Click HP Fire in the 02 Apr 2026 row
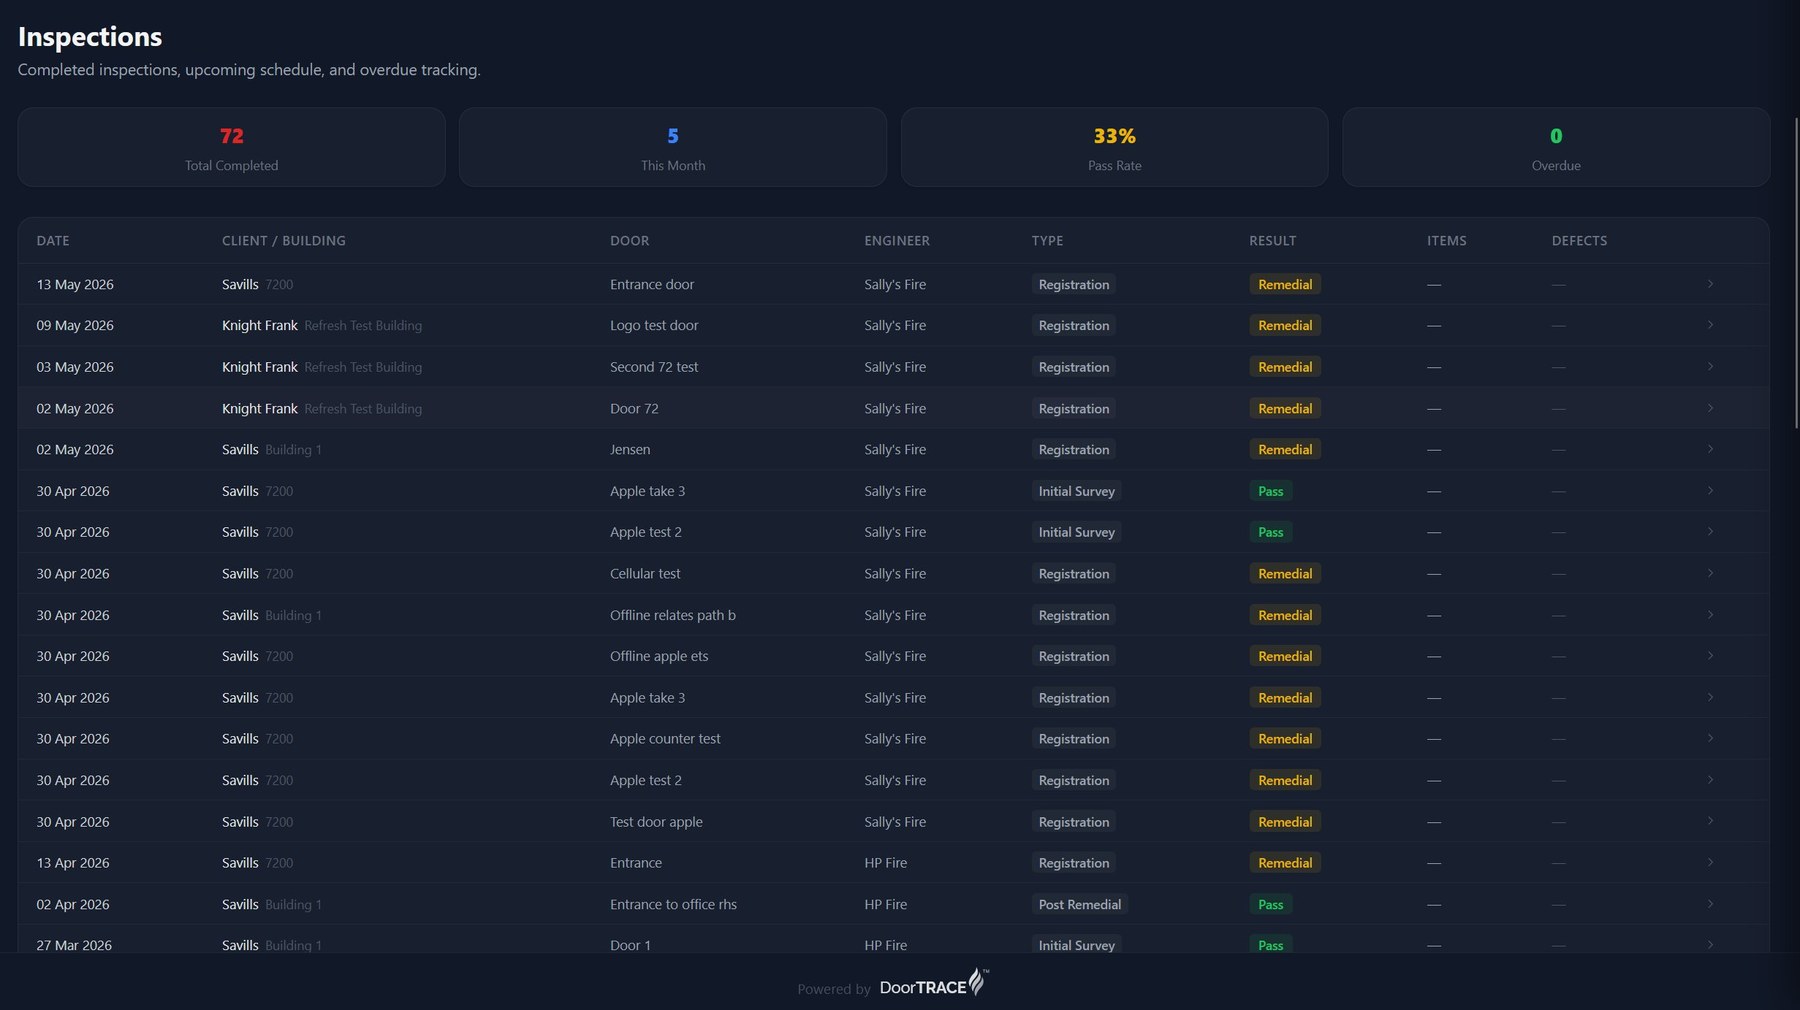The image size is (1800, 1010). pyautogui.click(x=886, y=904)
